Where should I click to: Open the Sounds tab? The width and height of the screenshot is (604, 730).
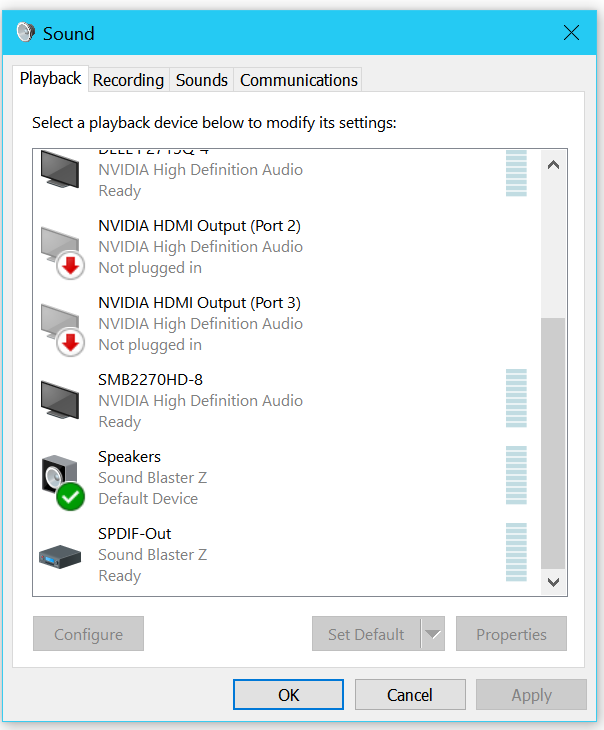click(202, 80)
